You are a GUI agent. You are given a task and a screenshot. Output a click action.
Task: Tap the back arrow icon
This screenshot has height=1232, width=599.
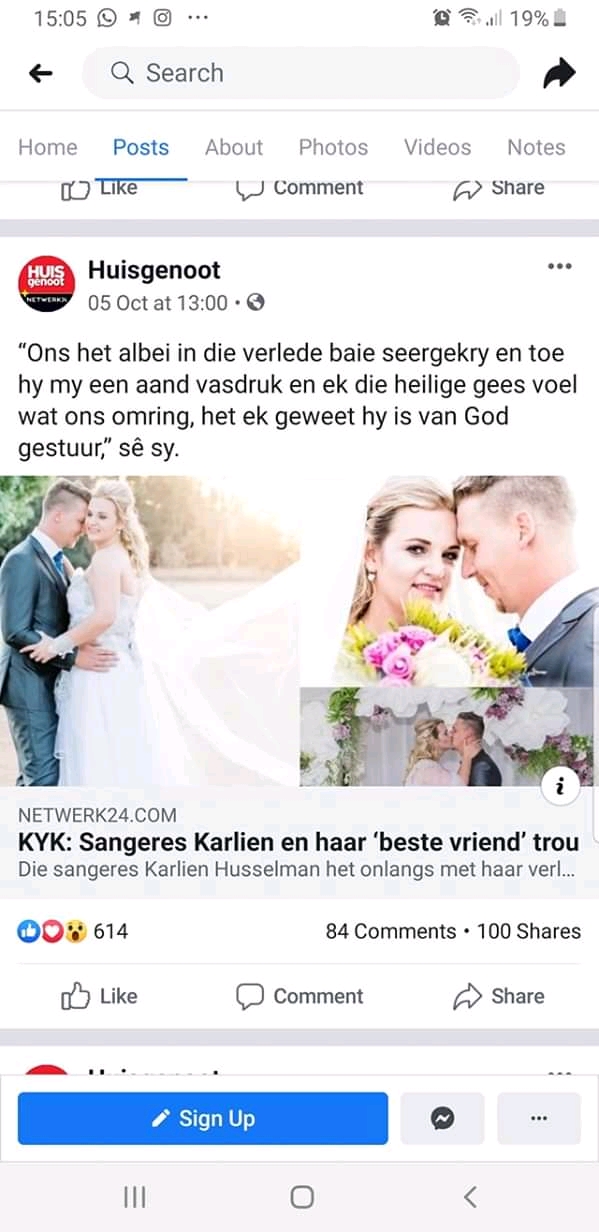[x=40, y=73]
